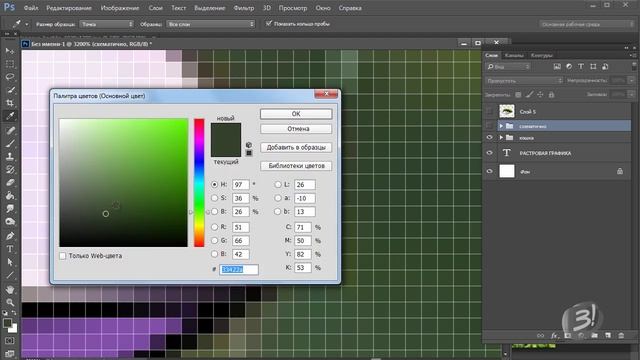Select the Brush tool
The width and height of the screenshot is (640, 360).
coord(10,144)
